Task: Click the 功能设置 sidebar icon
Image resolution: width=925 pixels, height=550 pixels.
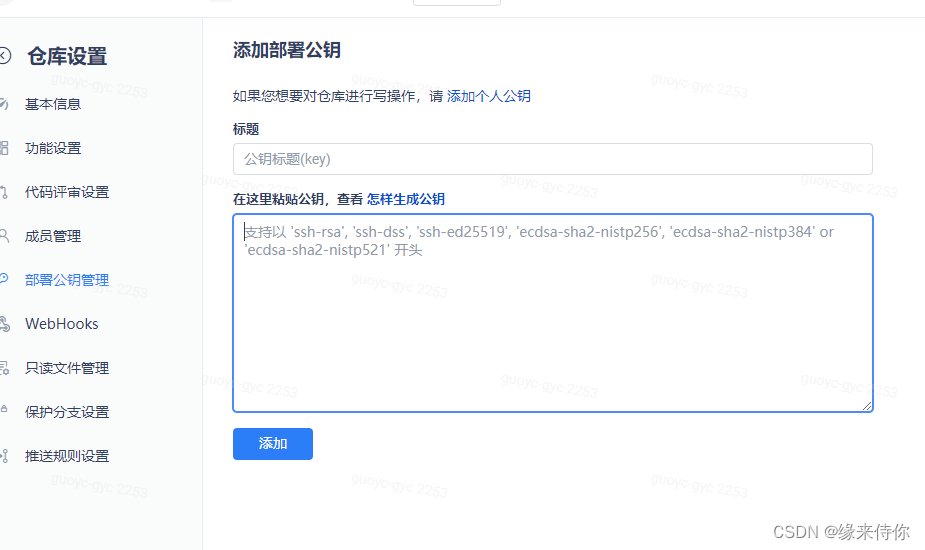Action: (4, 148)
